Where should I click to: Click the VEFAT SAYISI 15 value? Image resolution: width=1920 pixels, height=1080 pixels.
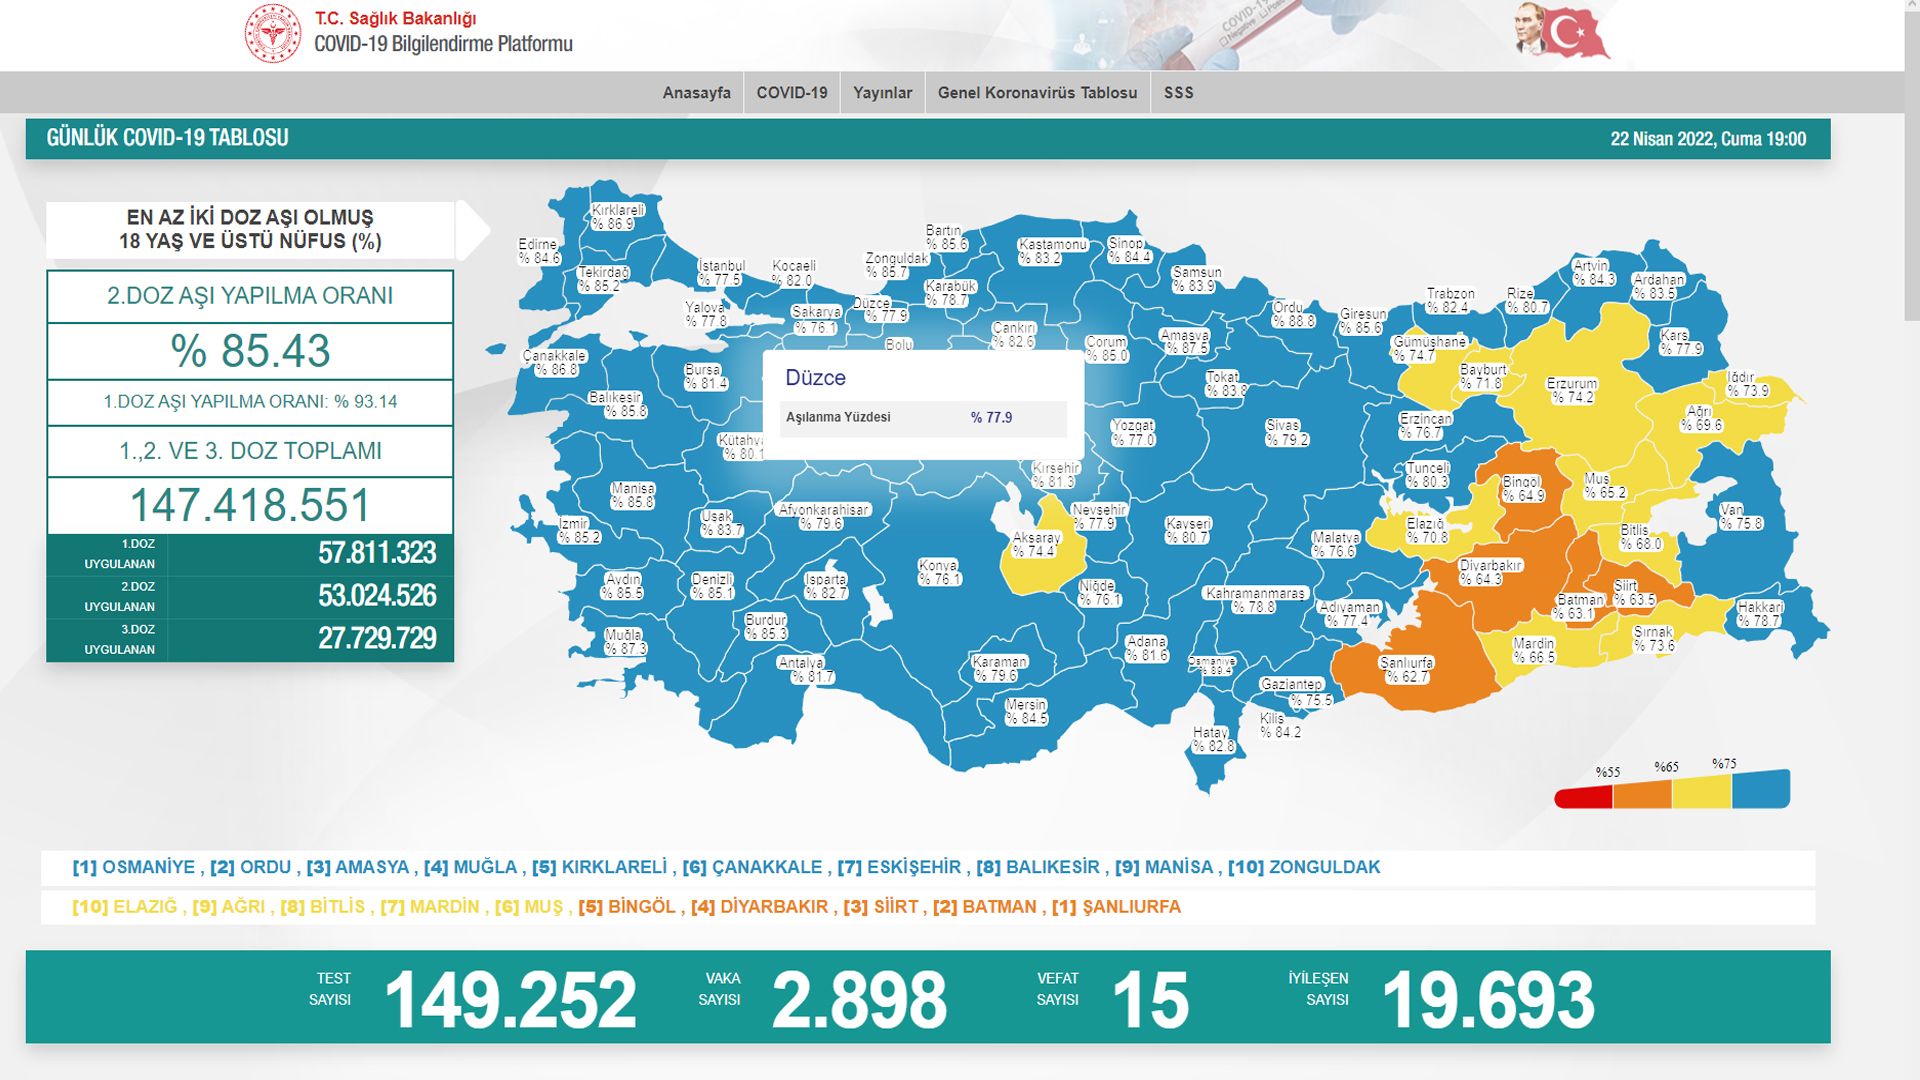point(1150,999)
